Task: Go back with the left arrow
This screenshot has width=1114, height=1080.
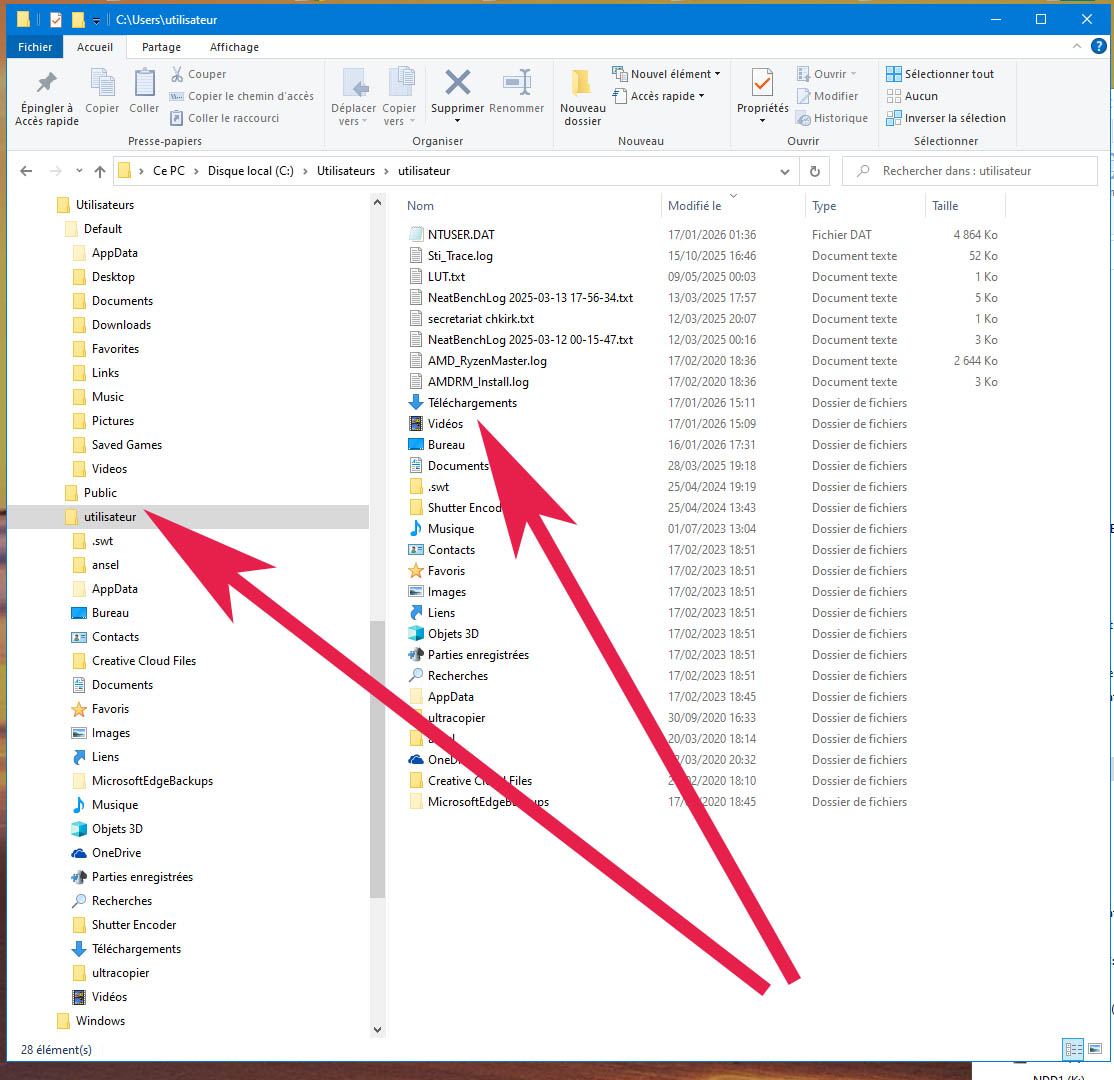Action: [26, 171]
